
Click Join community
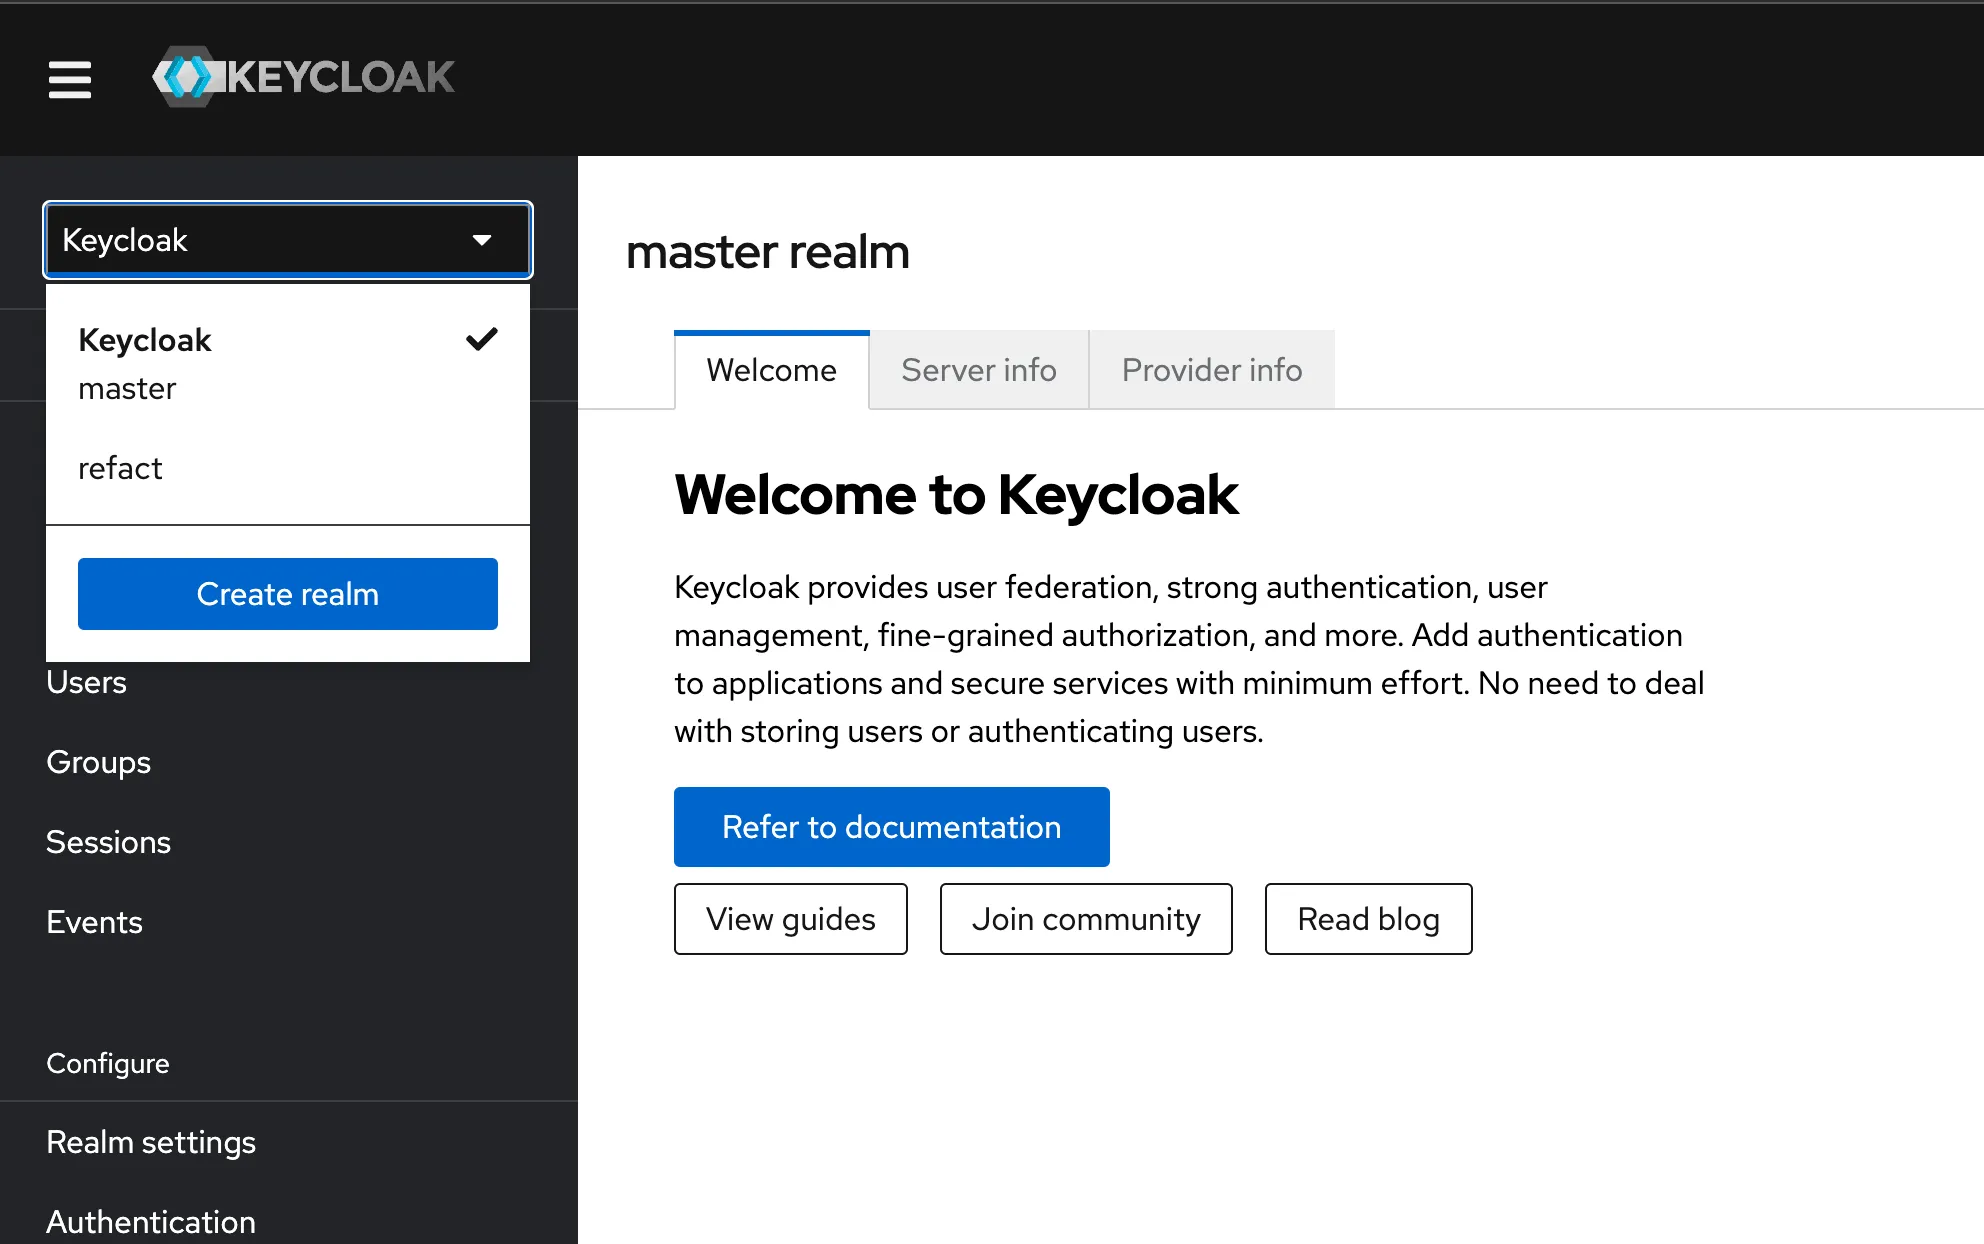point(1086,919)
